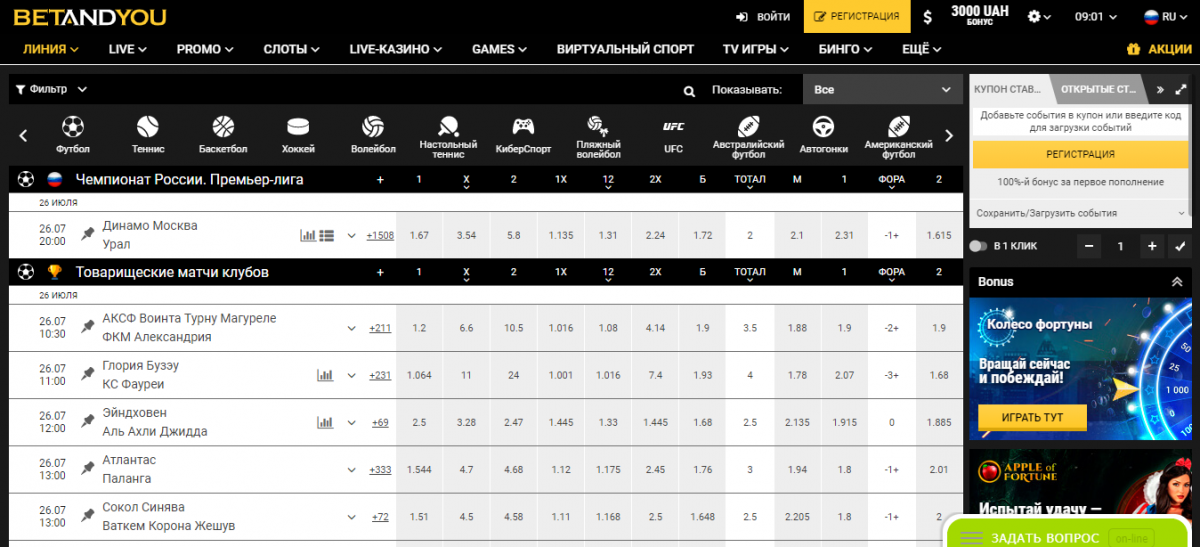
Task: Open the +333 markets link for Атлантас
Action: [x=380, y=469]
